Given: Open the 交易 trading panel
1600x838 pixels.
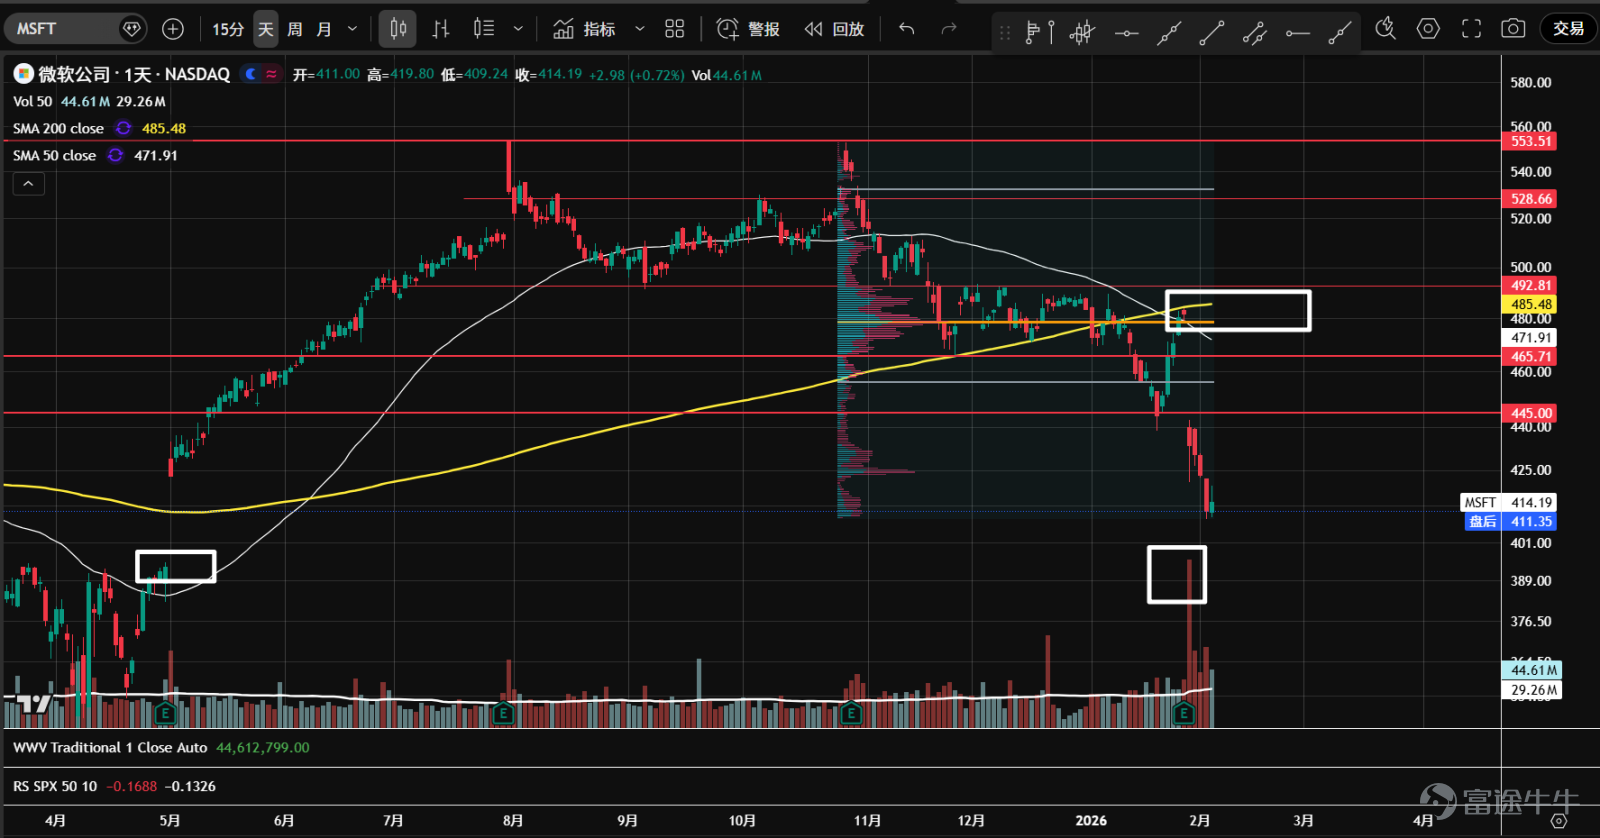Looking at the screenshot, I should [1568, 29].
